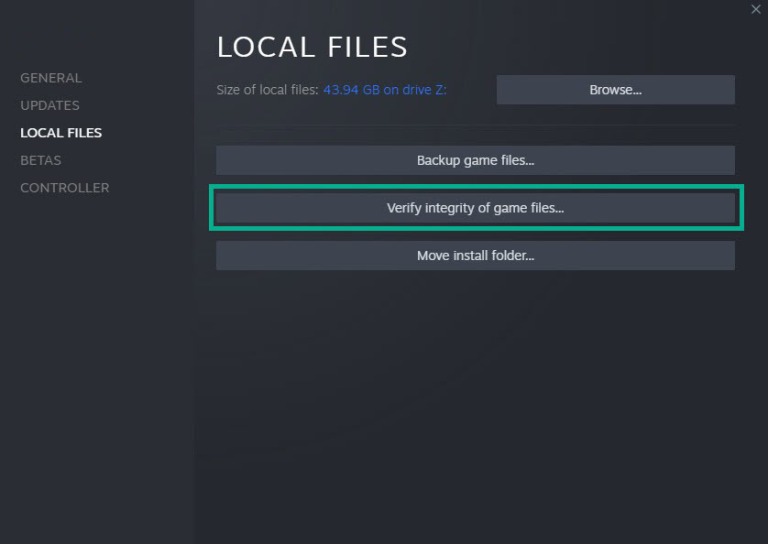
Task: Click the "Size of local files:" label
Action: [x=267, y=90]
